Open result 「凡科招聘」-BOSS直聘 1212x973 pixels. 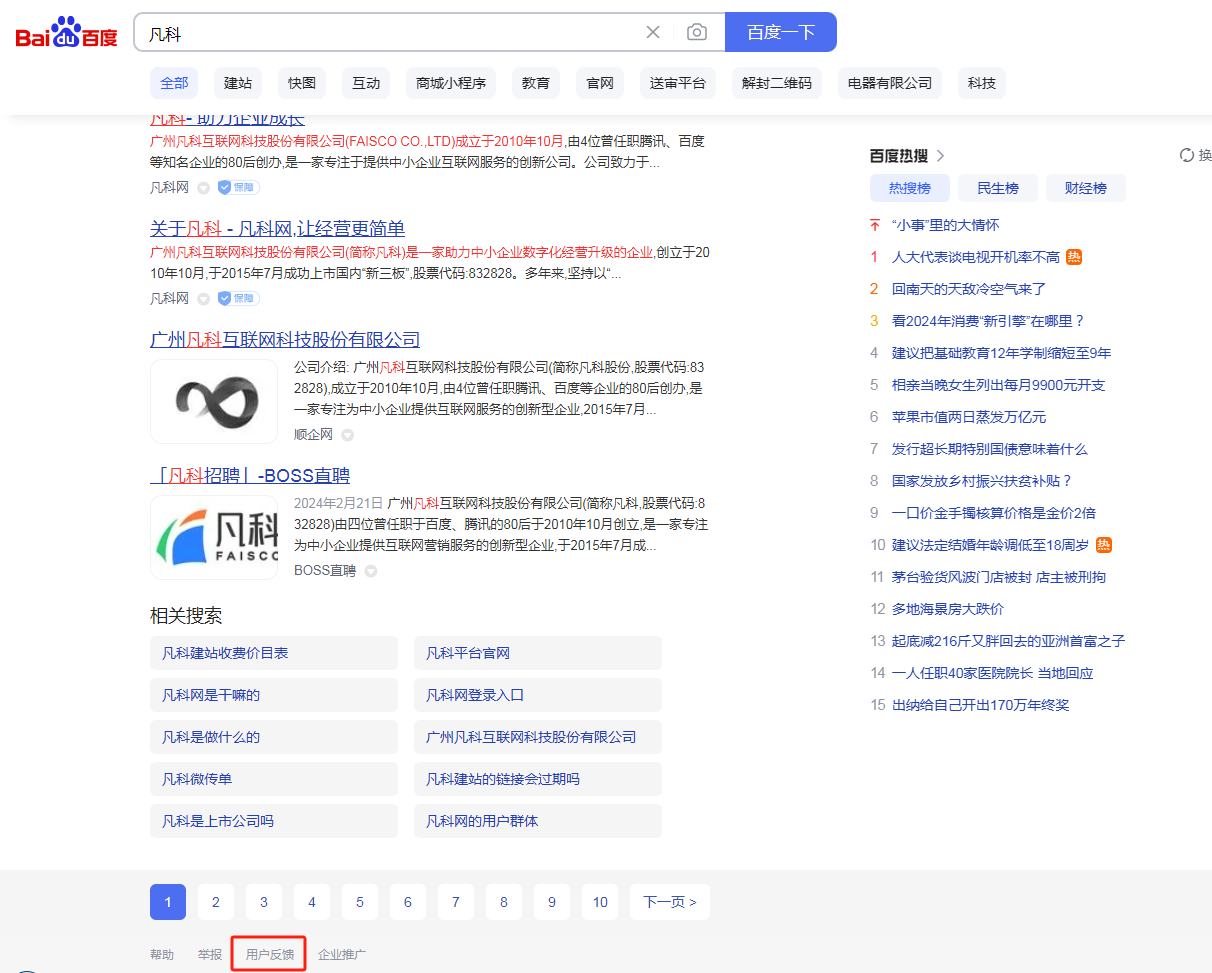(x=250, y=475)
